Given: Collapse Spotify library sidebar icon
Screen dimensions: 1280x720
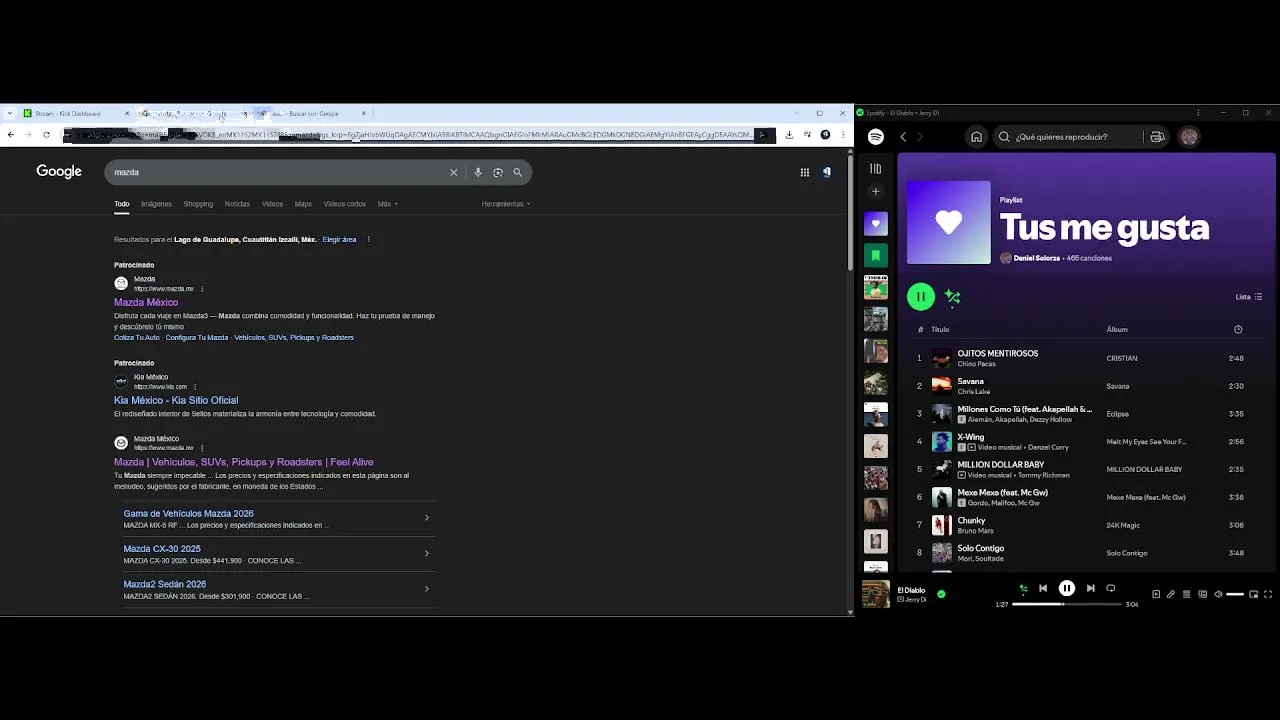Looking at the screenshot, I should pyautogui.click(x=875, y=169).
